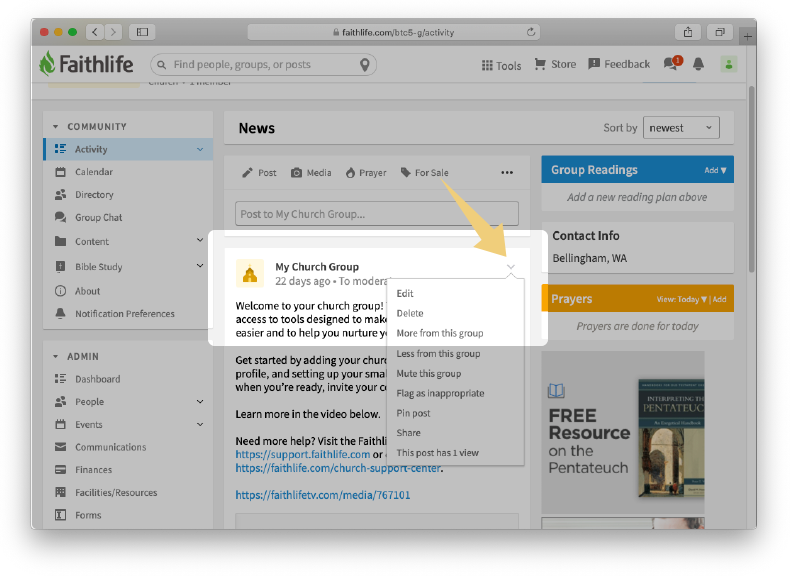This screenshot has height=576, width=790.
Task: Open a new Safari tab
Action: coord(748,36)
